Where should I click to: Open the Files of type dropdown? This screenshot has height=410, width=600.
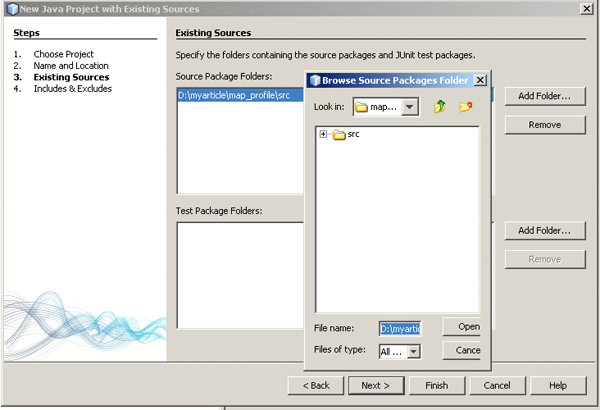(x=413, y=351)
